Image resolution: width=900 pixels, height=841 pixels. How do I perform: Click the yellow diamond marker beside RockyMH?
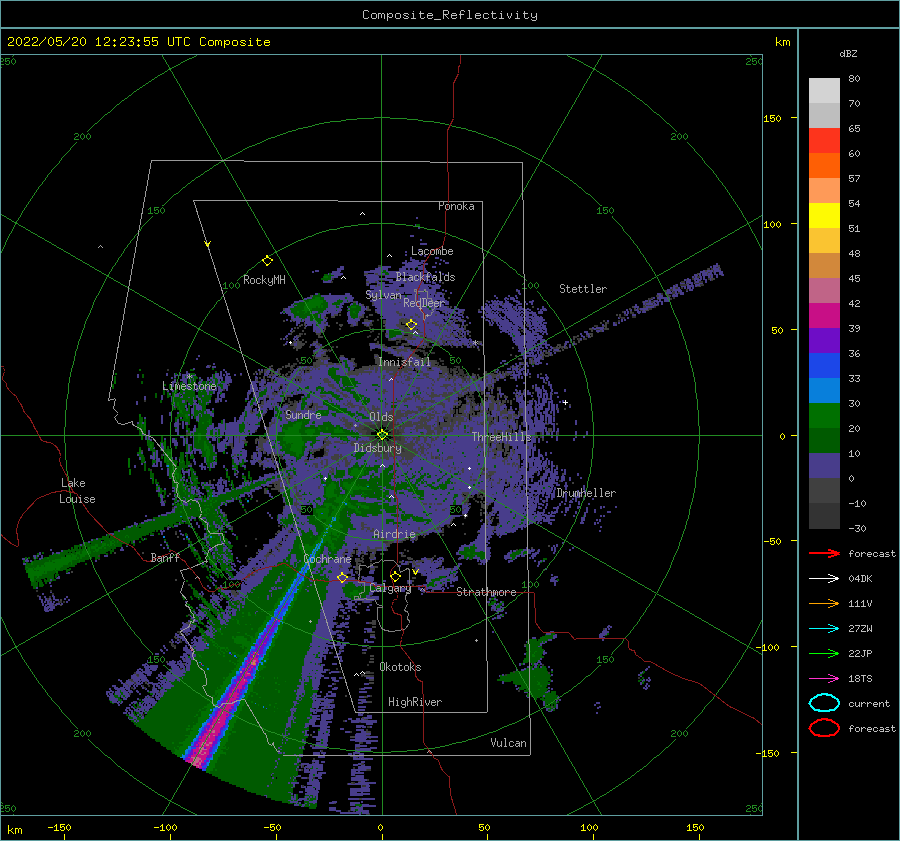[267, 261]
